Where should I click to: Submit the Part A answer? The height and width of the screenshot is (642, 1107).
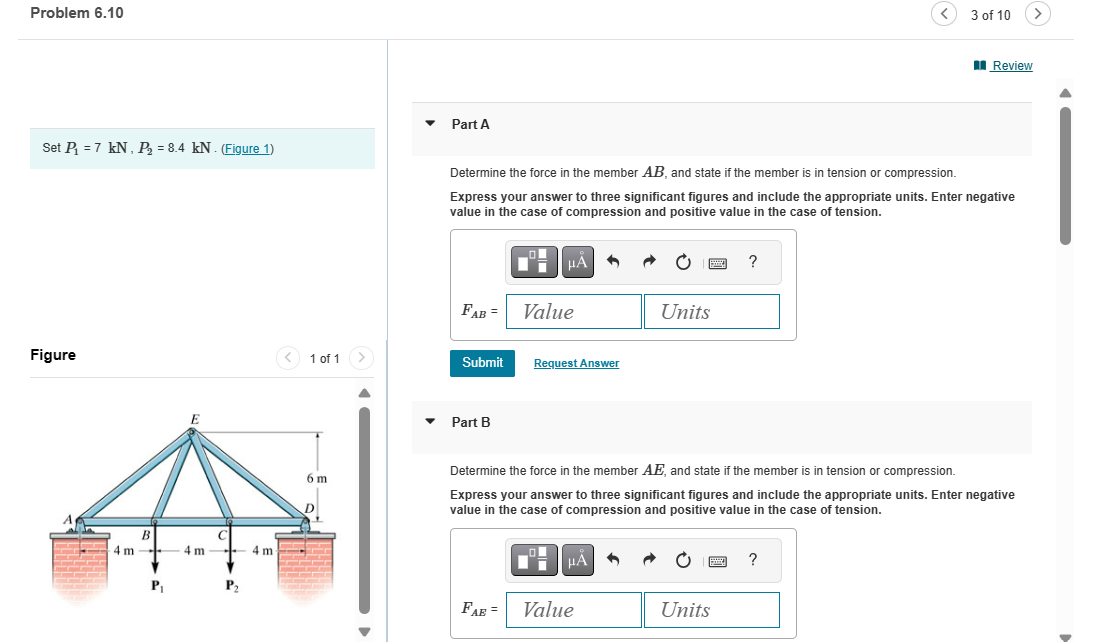coord(482,363)
